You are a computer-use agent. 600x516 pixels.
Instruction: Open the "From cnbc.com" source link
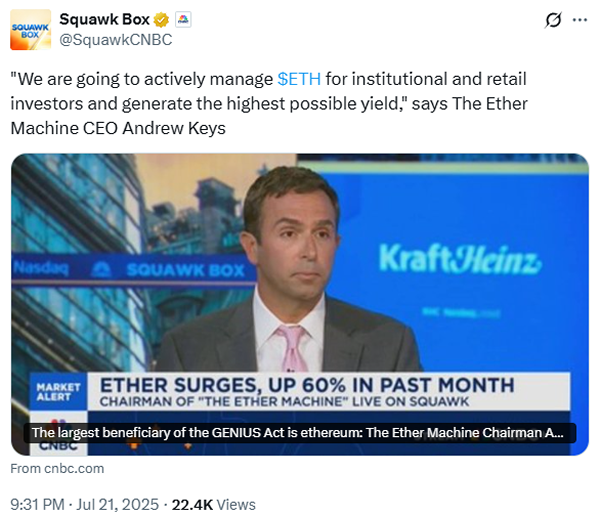pos(57,468)
